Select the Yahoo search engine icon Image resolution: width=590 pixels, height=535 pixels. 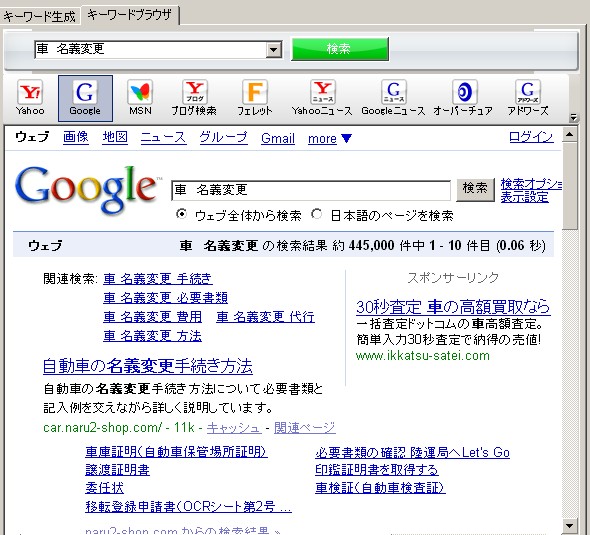click(30, 98)
